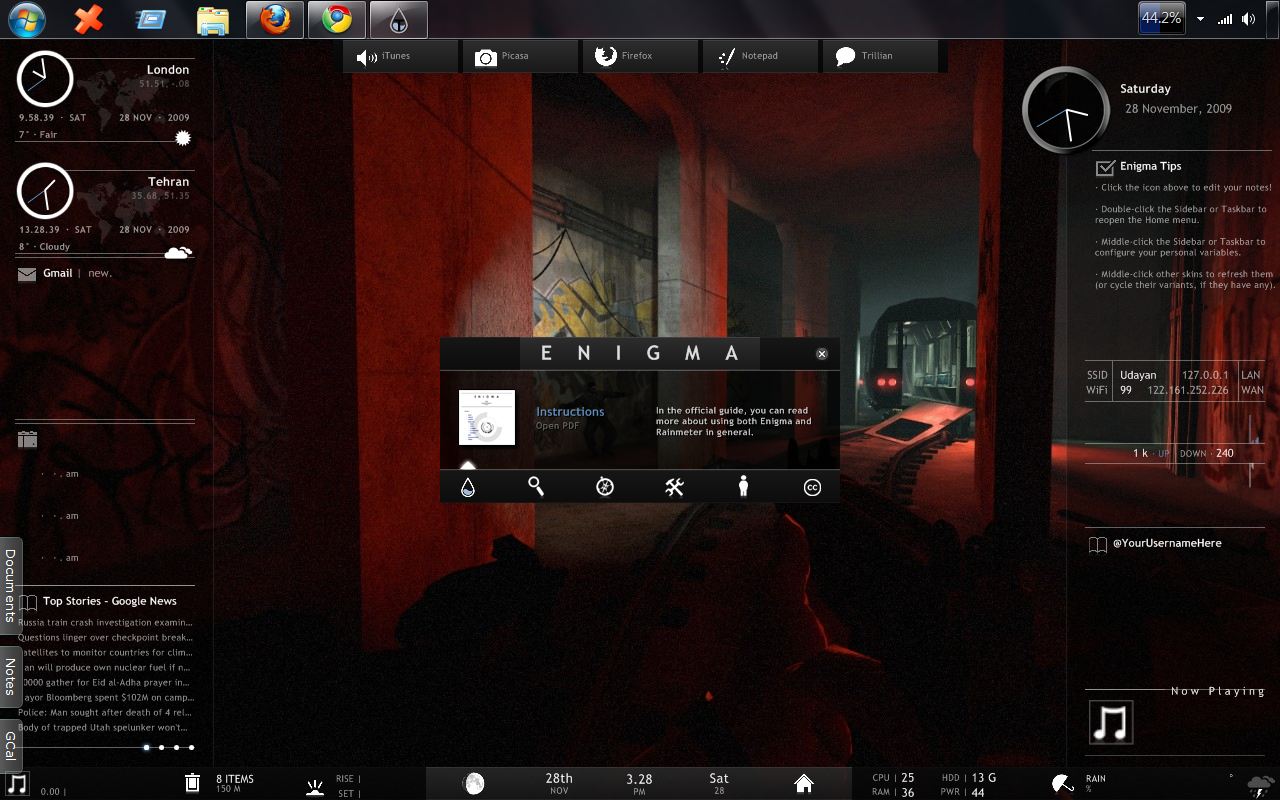Open the Notes side tab

pos(10,677)
